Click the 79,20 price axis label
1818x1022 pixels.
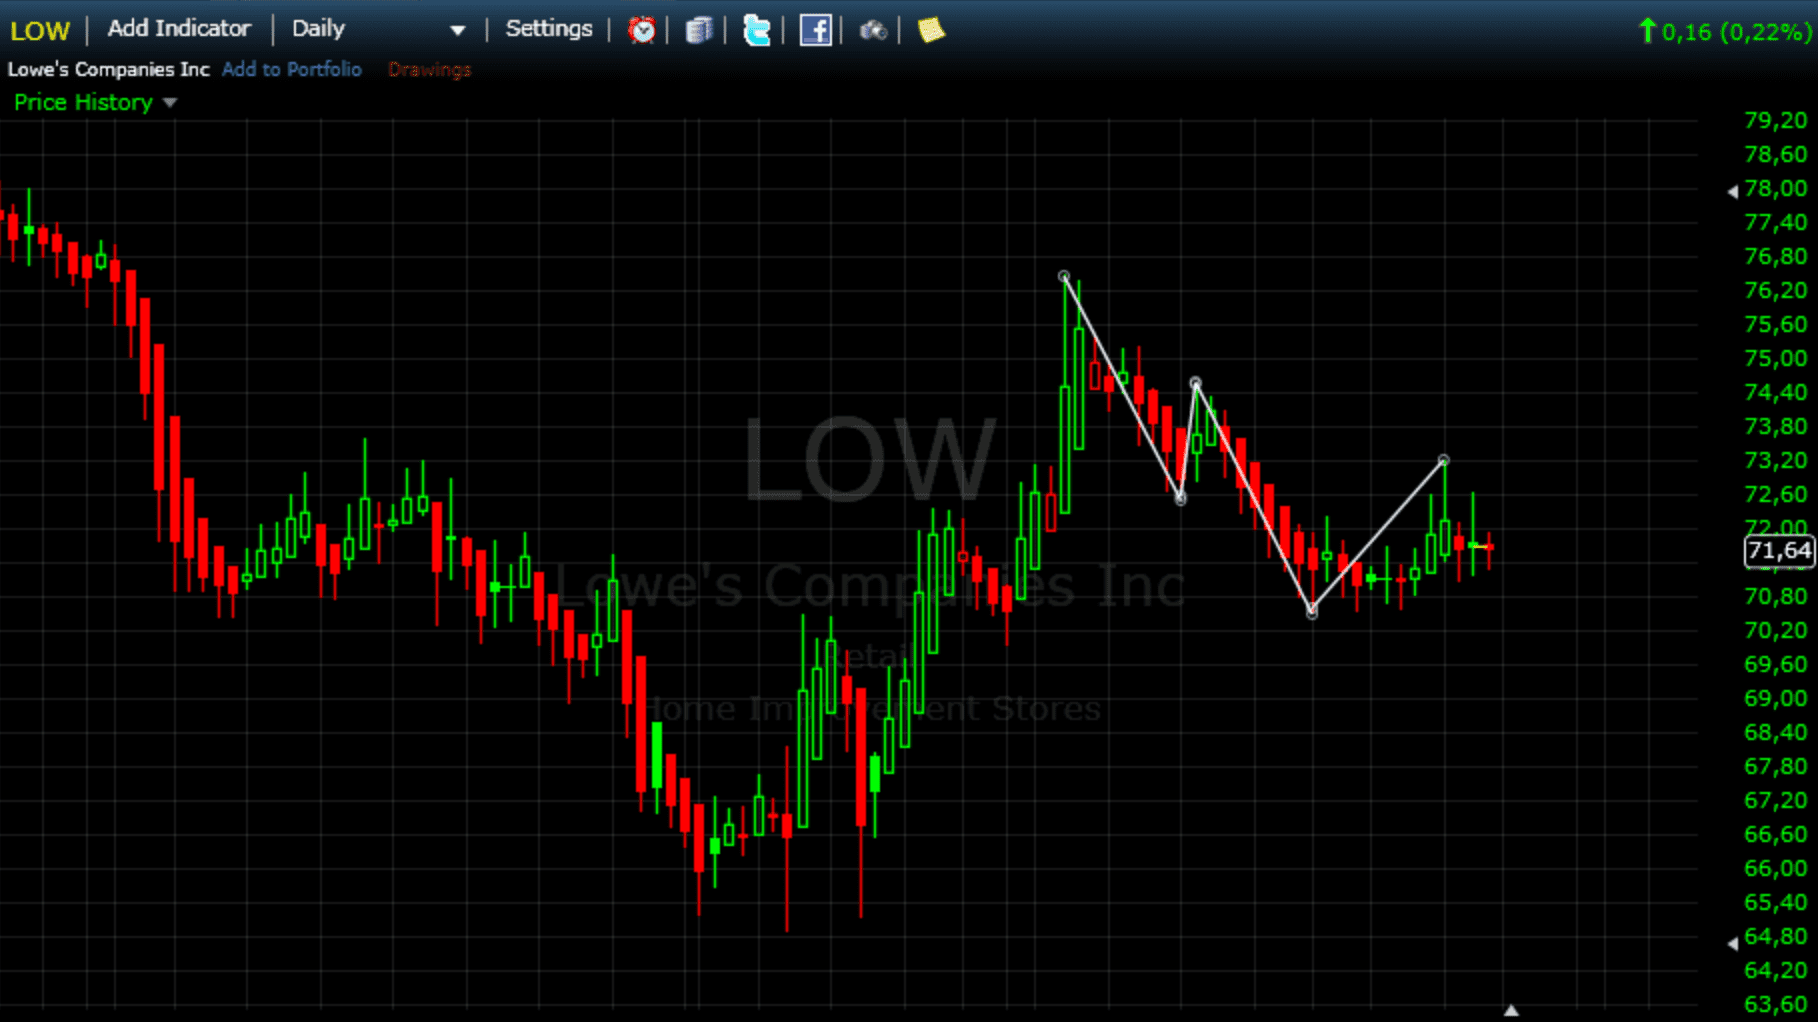click(1775, 120)
